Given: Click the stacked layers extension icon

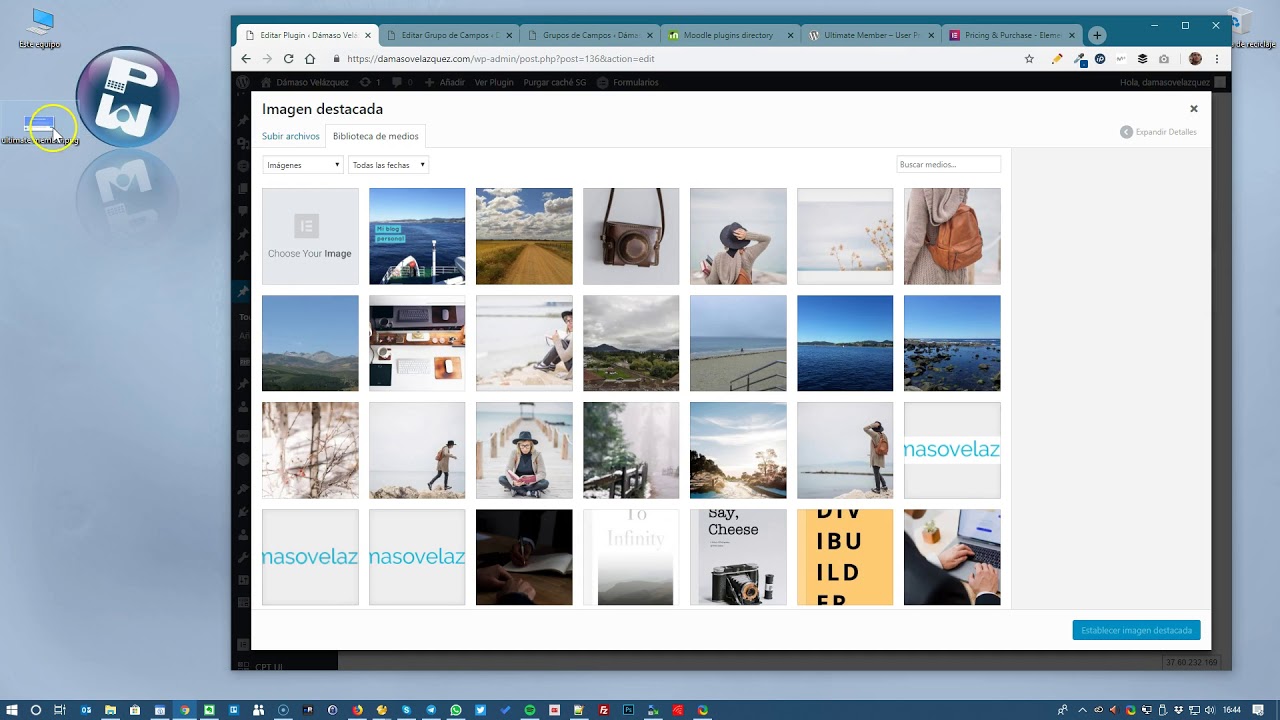Looking at the screenshot, I should point(1143,59).
